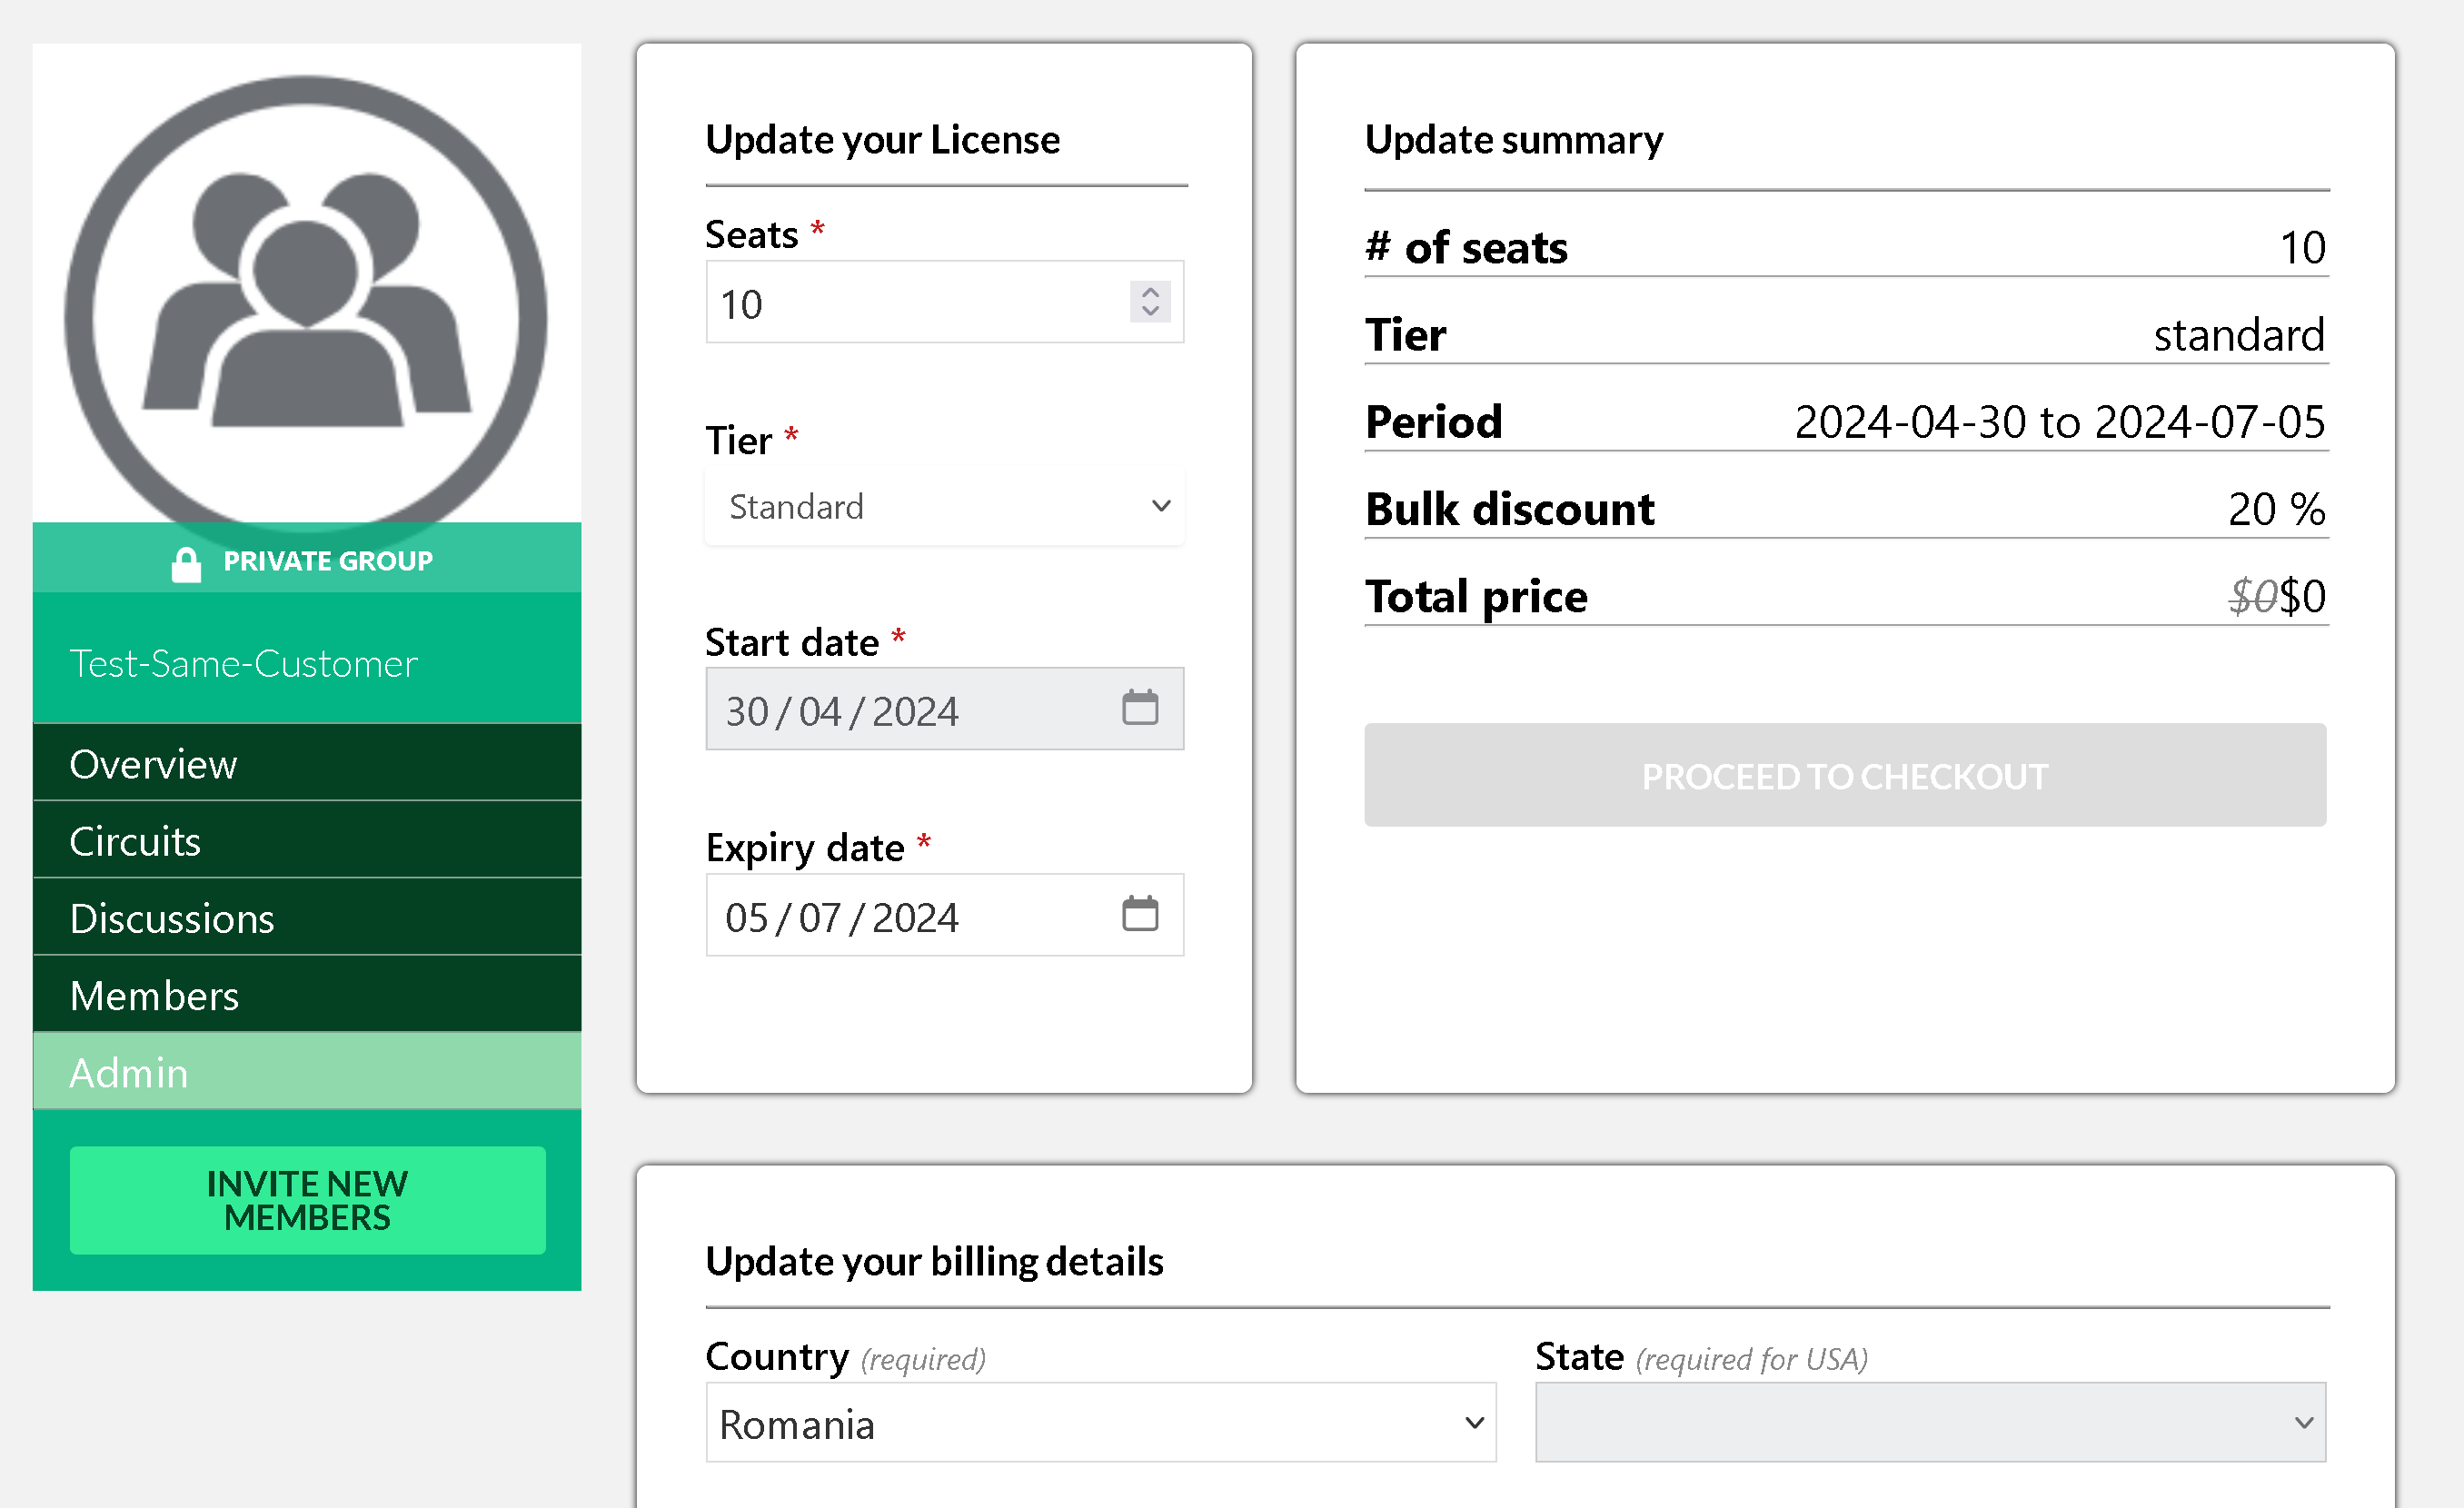Click Invite New Members button
Screen dimensions: 2464x1508
coord(307,1200)
